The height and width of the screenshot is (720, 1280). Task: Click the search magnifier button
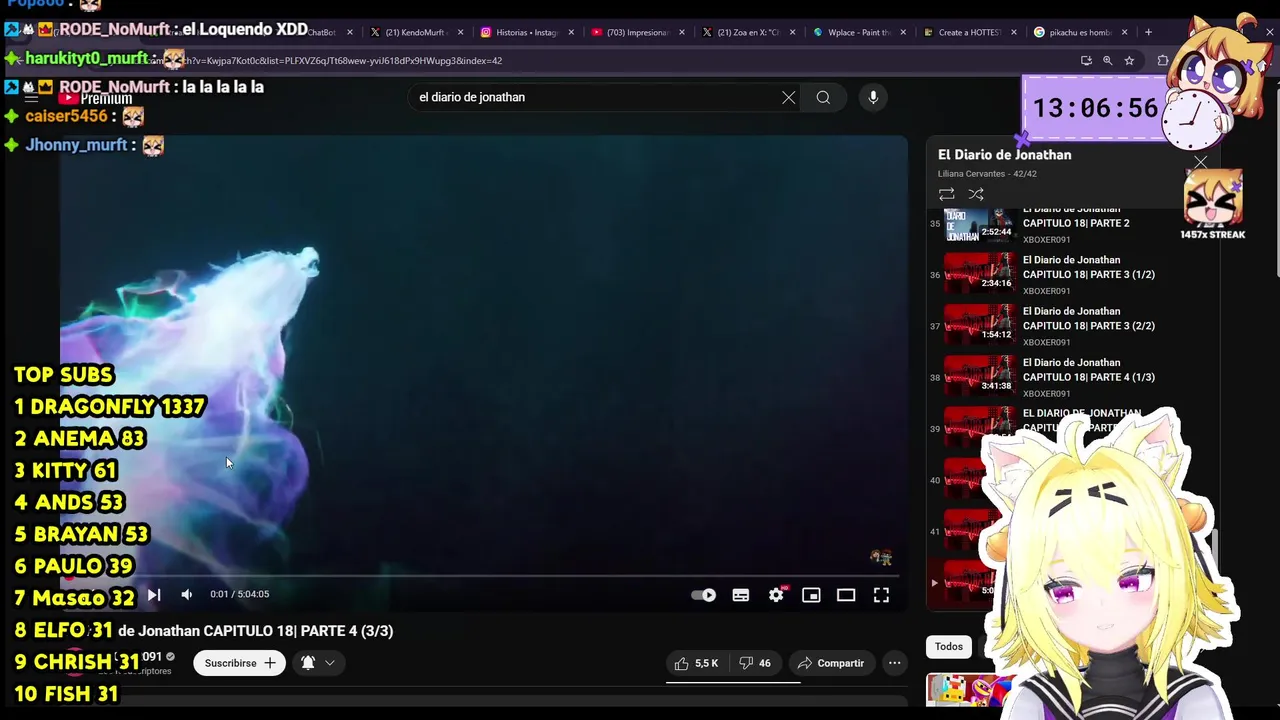click(823, 97)
